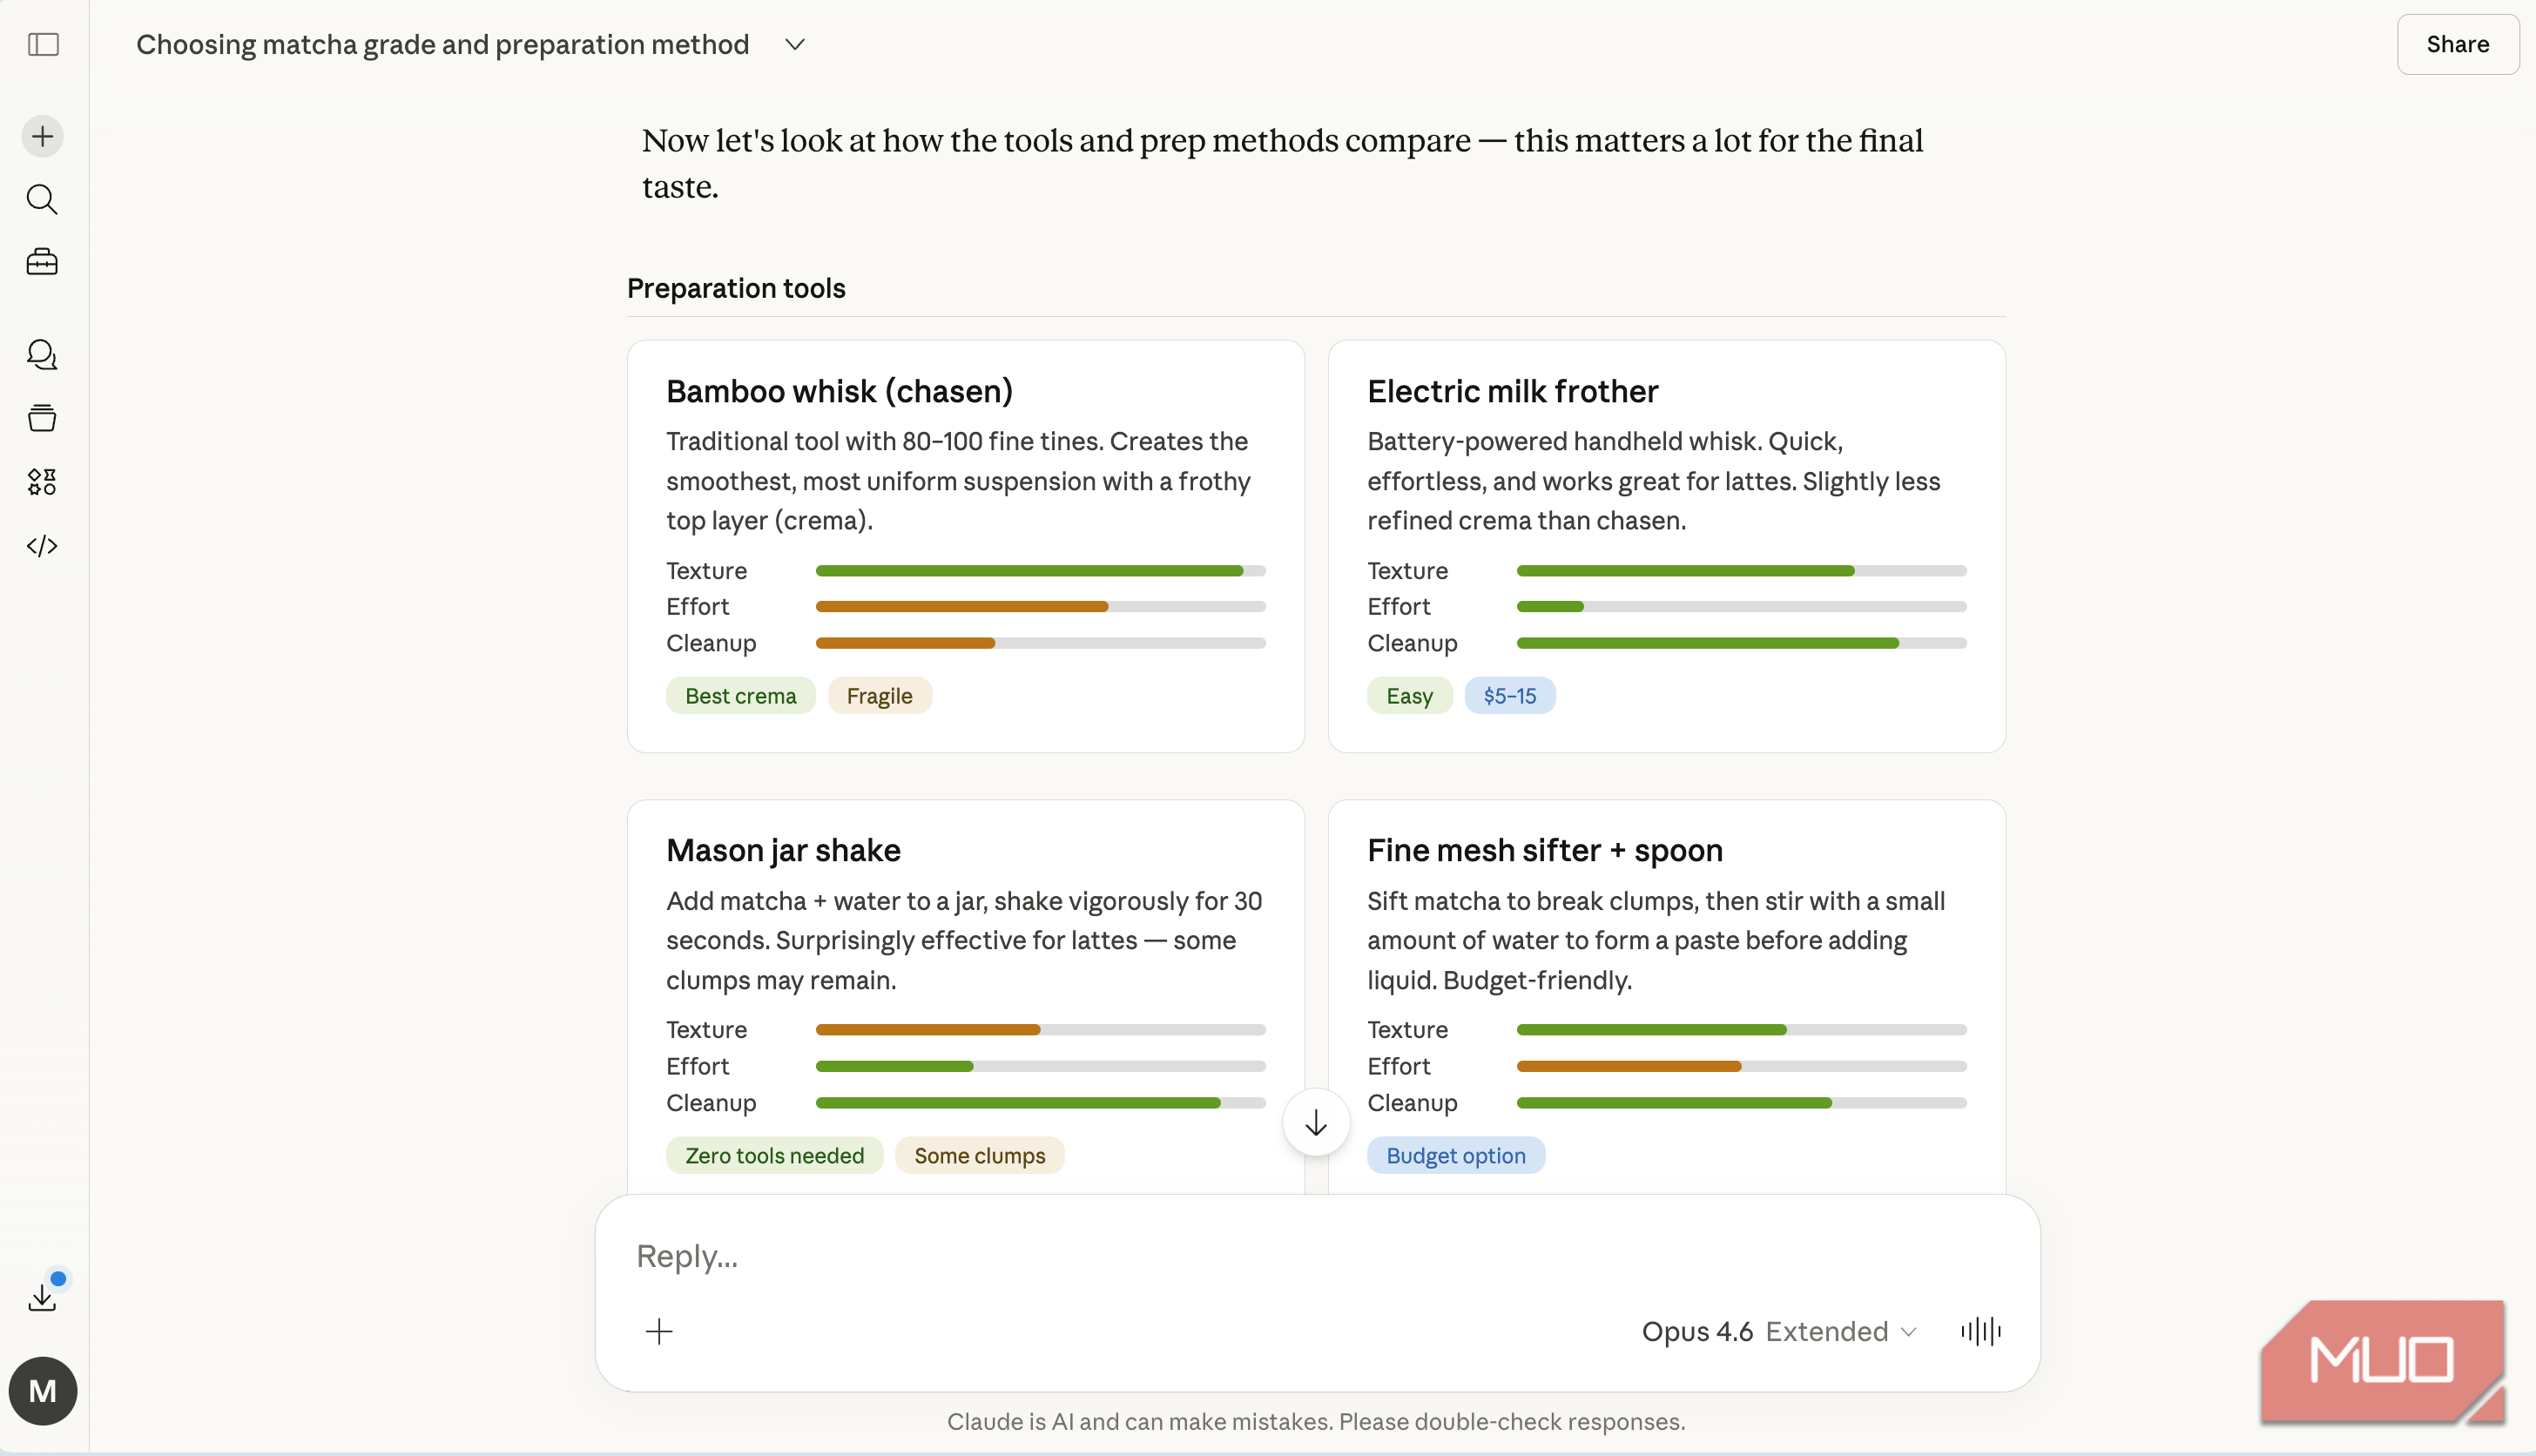Click the $5–15 price tag
Screen dimensions: 2536x1456
1510,695
